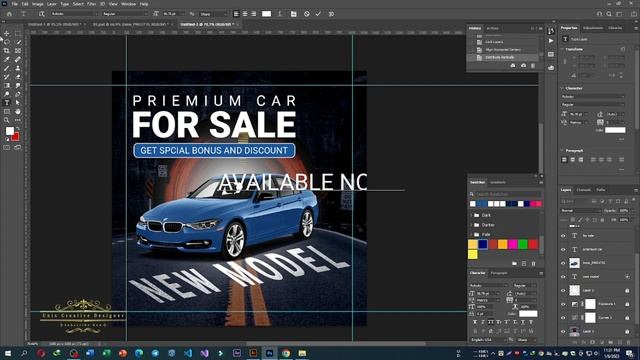Open Google Chrome from taskbar
640x360 pixels.
coord(286,353)
